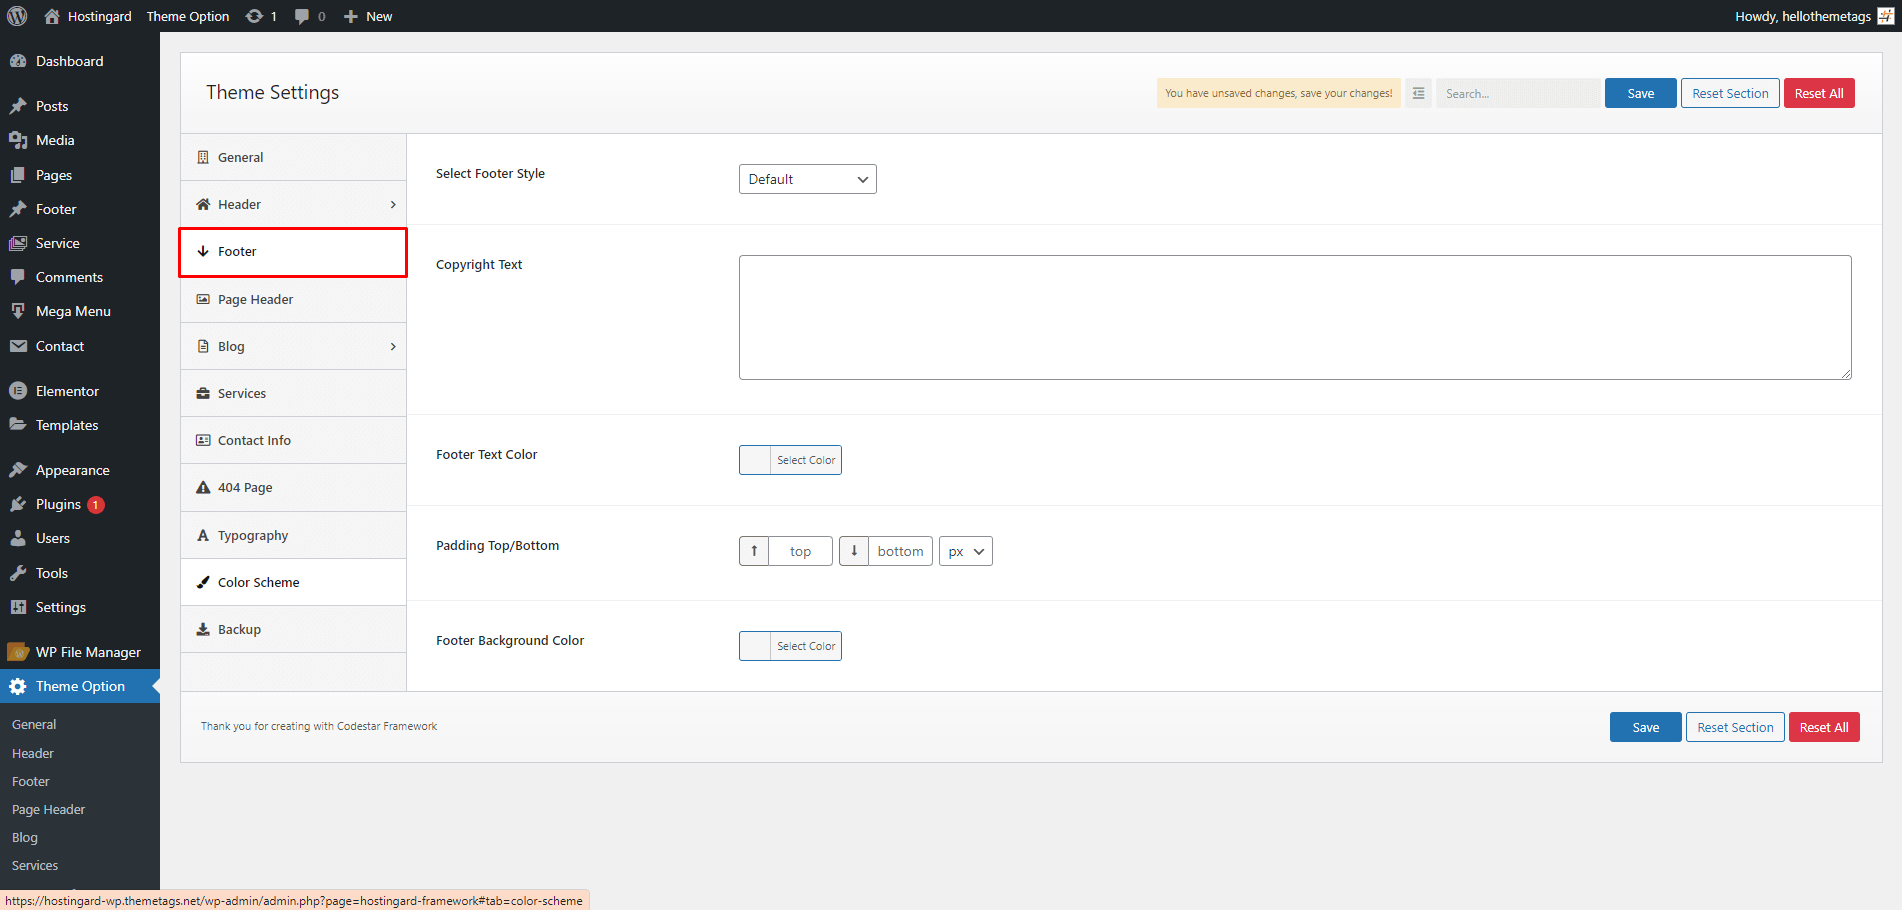The image size is (1902, 910).
Task: Open the Services settings tab
Action: point(293,393)
